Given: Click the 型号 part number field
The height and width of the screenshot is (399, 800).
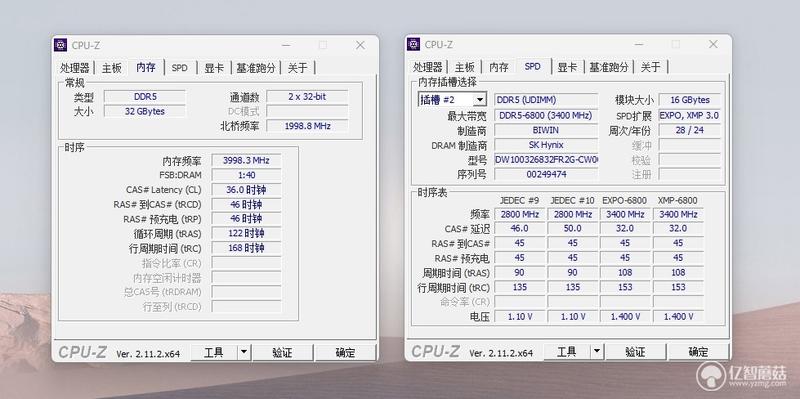Looking at the screenshot, I should [546, 160].
